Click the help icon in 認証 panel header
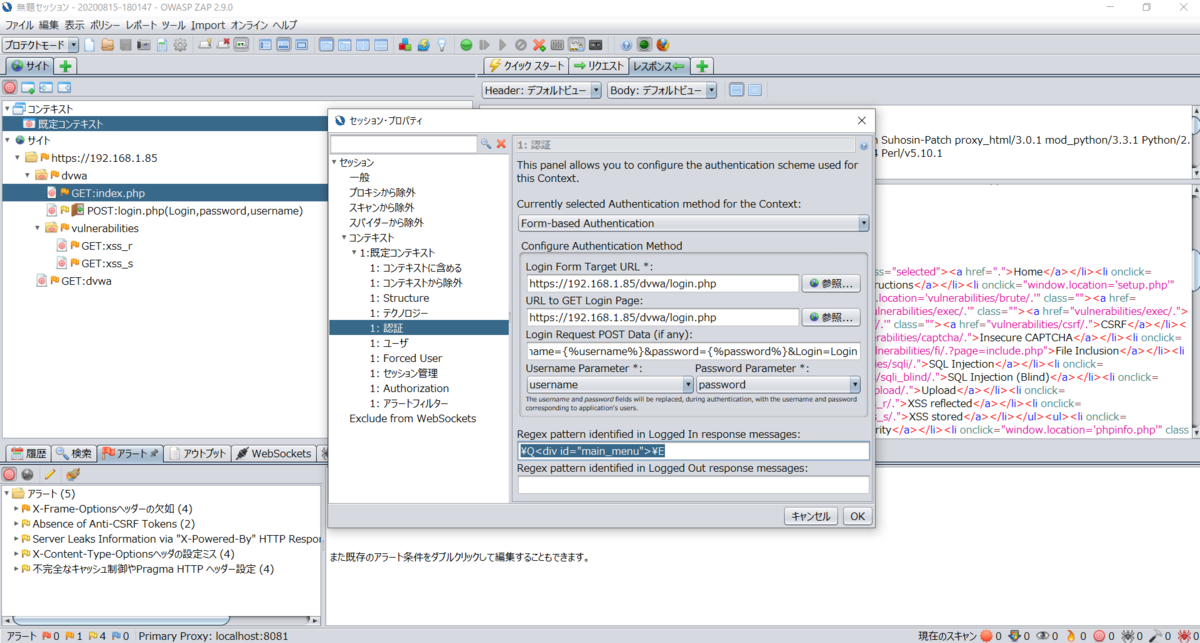Screen dimensions: 1200x643 (x=863, y=145)
